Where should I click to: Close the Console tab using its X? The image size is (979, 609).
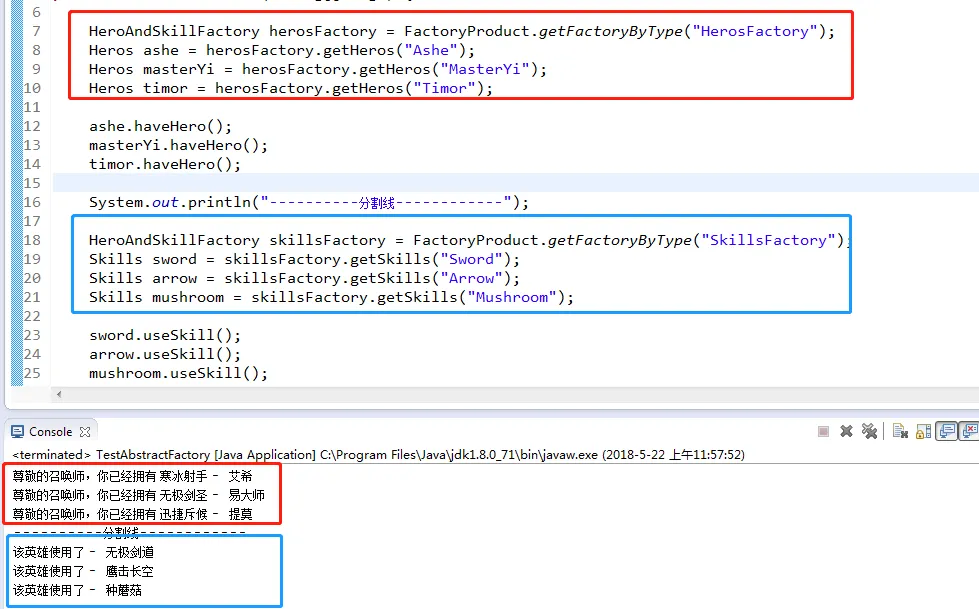pyautogui.click(x=85, y=432)
